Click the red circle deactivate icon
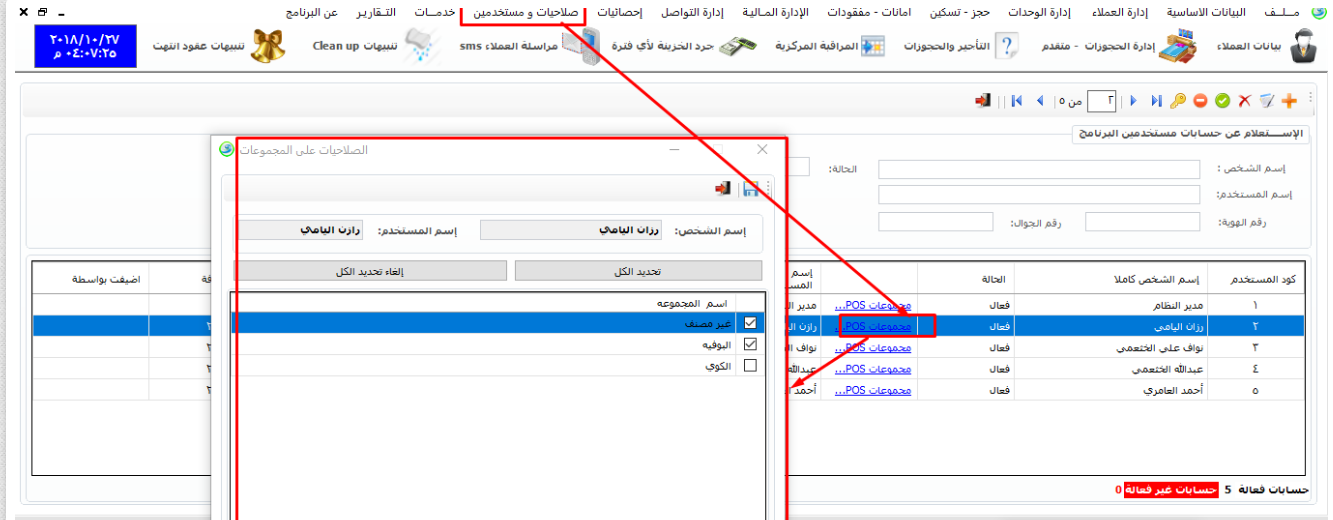Screen dimensions: 1333x520 (x=1200, y=101)
